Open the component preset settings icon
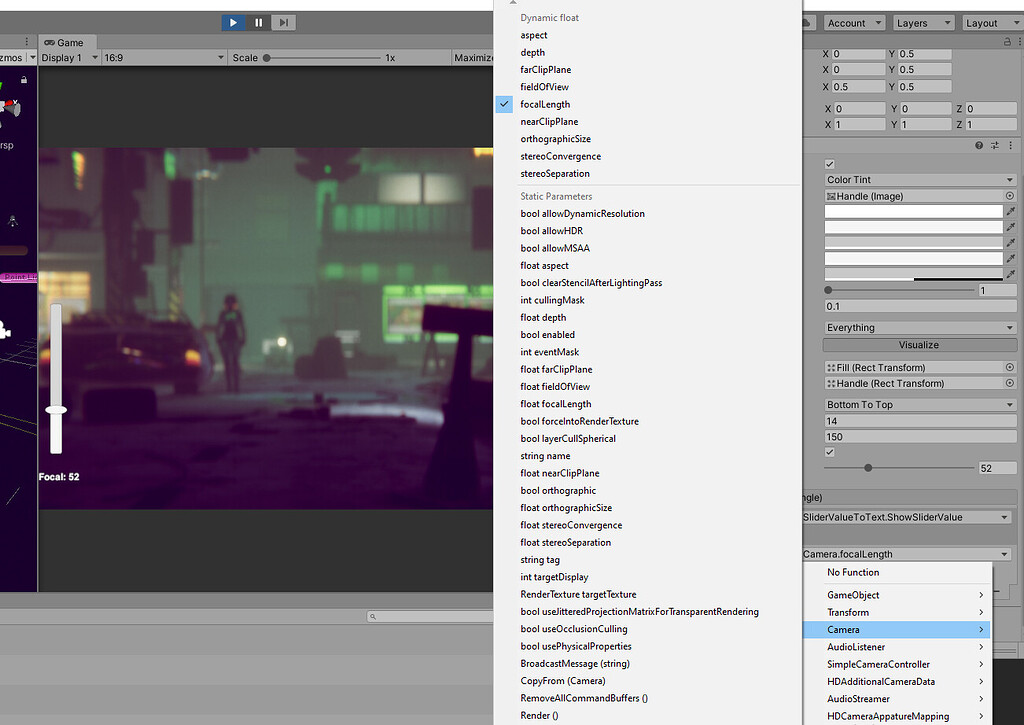 [x=995, y=146]
